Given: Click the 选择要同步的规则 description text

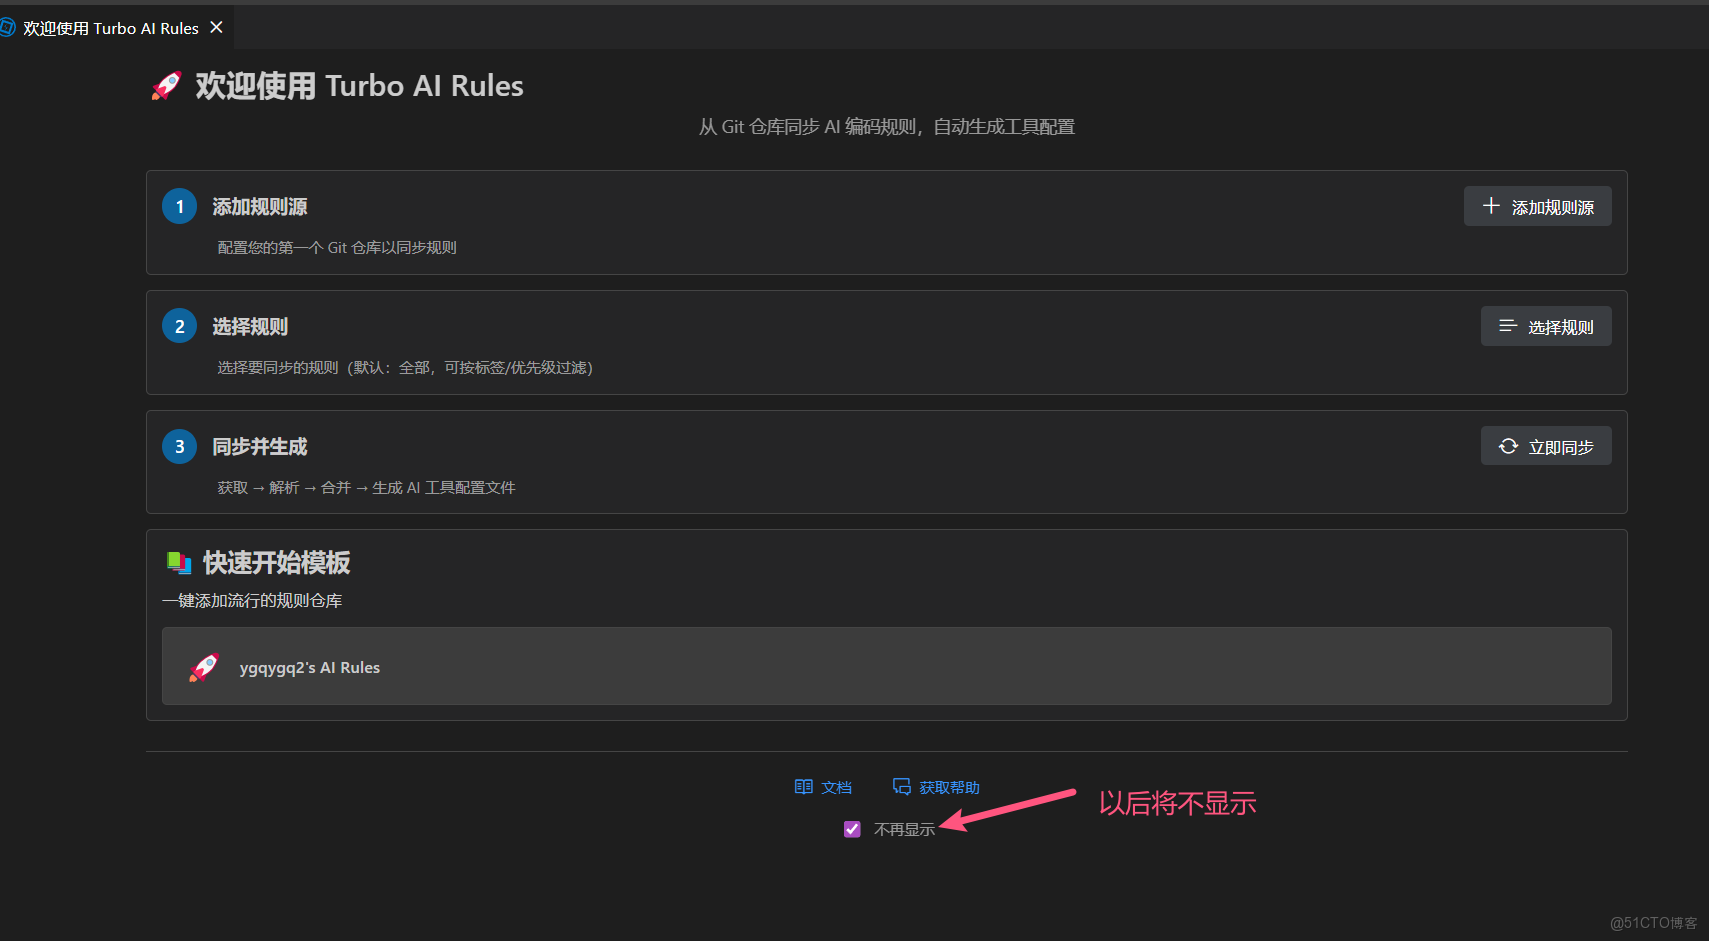Looking at the screenshot, I should tap(405, 368).
